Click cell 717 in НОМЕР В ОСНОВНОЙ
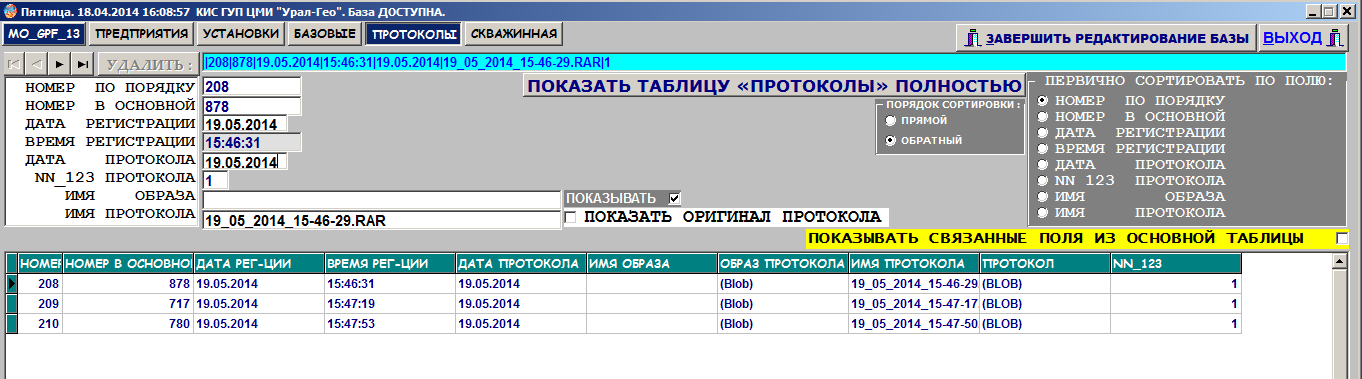 tap(128, 304)
